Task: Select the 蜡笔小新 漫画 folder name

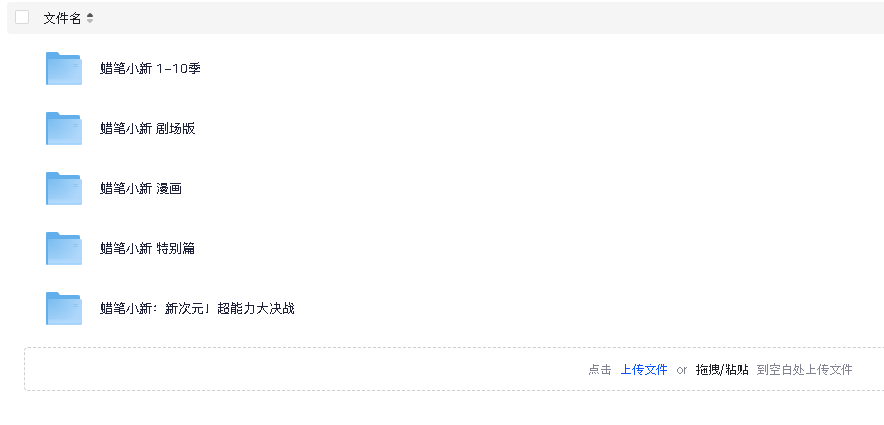Action: pos(141,189)
